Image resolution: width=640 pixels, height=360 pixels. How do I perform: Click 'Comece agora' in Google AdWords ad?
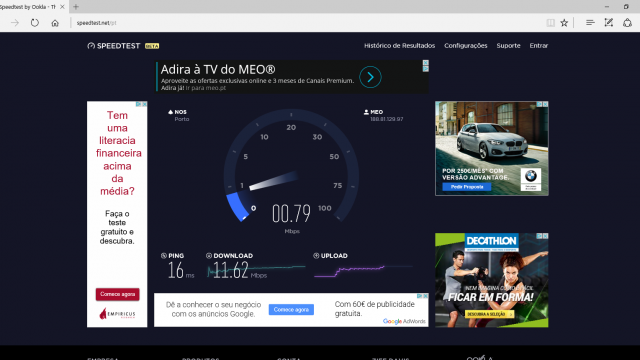click(291, 309)
